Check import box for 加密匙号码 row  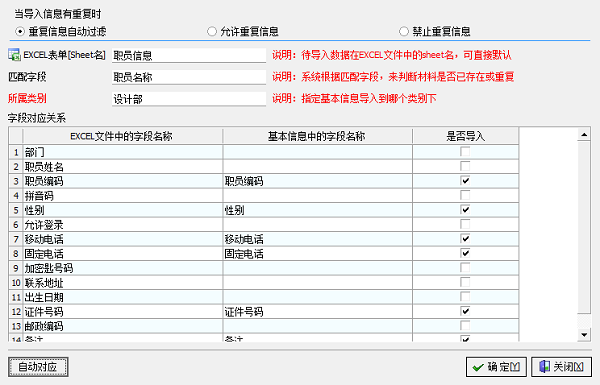pyautogui.click(x=465, y=268)
